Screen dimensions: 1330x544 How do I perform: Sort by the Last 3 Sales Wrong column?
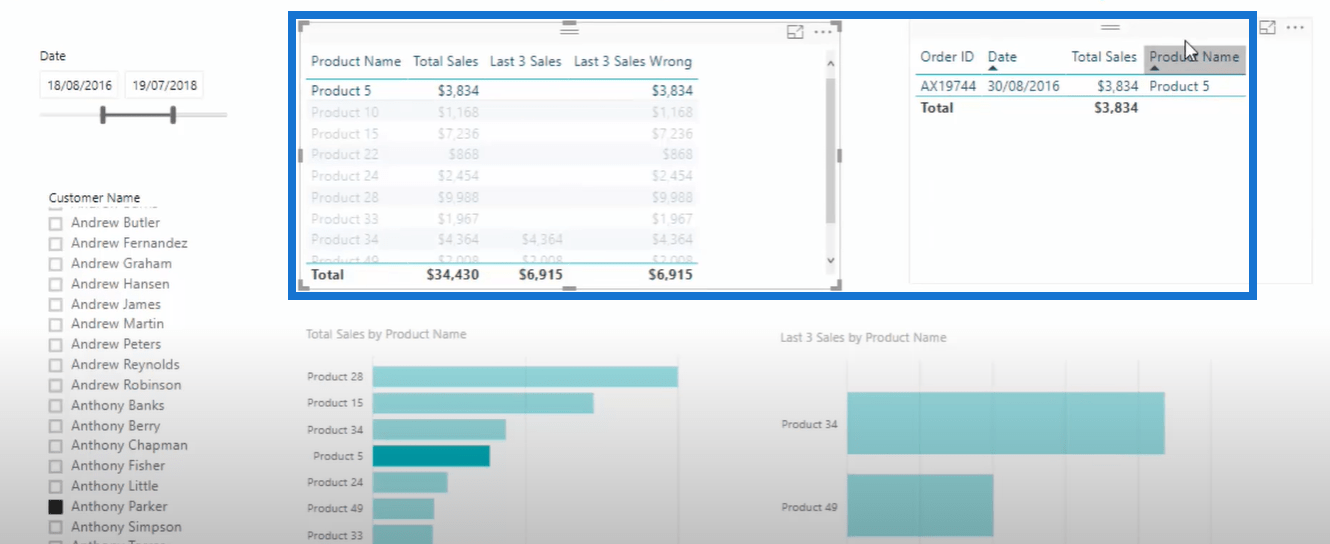point(633,62)
